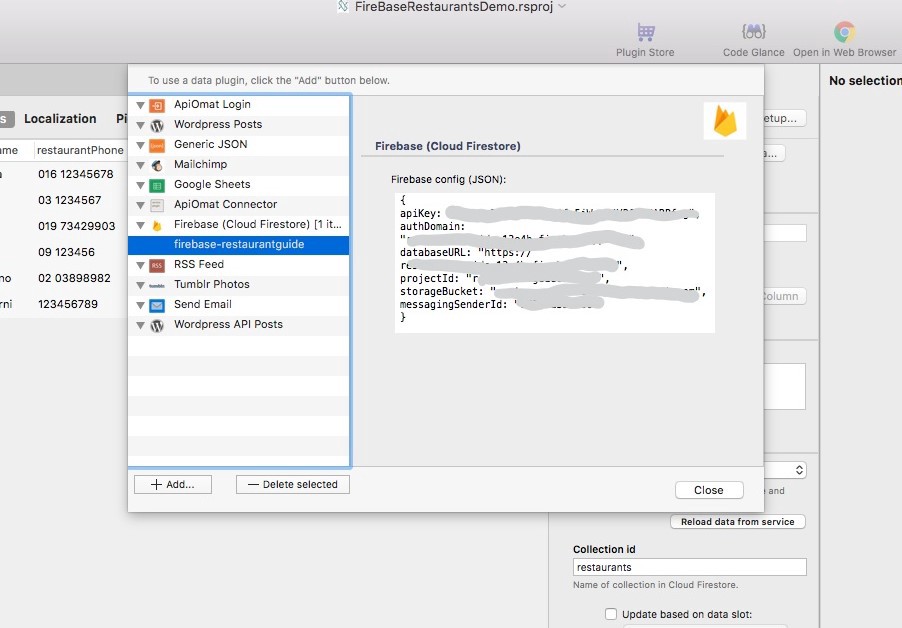Switch to the Localization tab
902x628 pixels.
(60, 118)
